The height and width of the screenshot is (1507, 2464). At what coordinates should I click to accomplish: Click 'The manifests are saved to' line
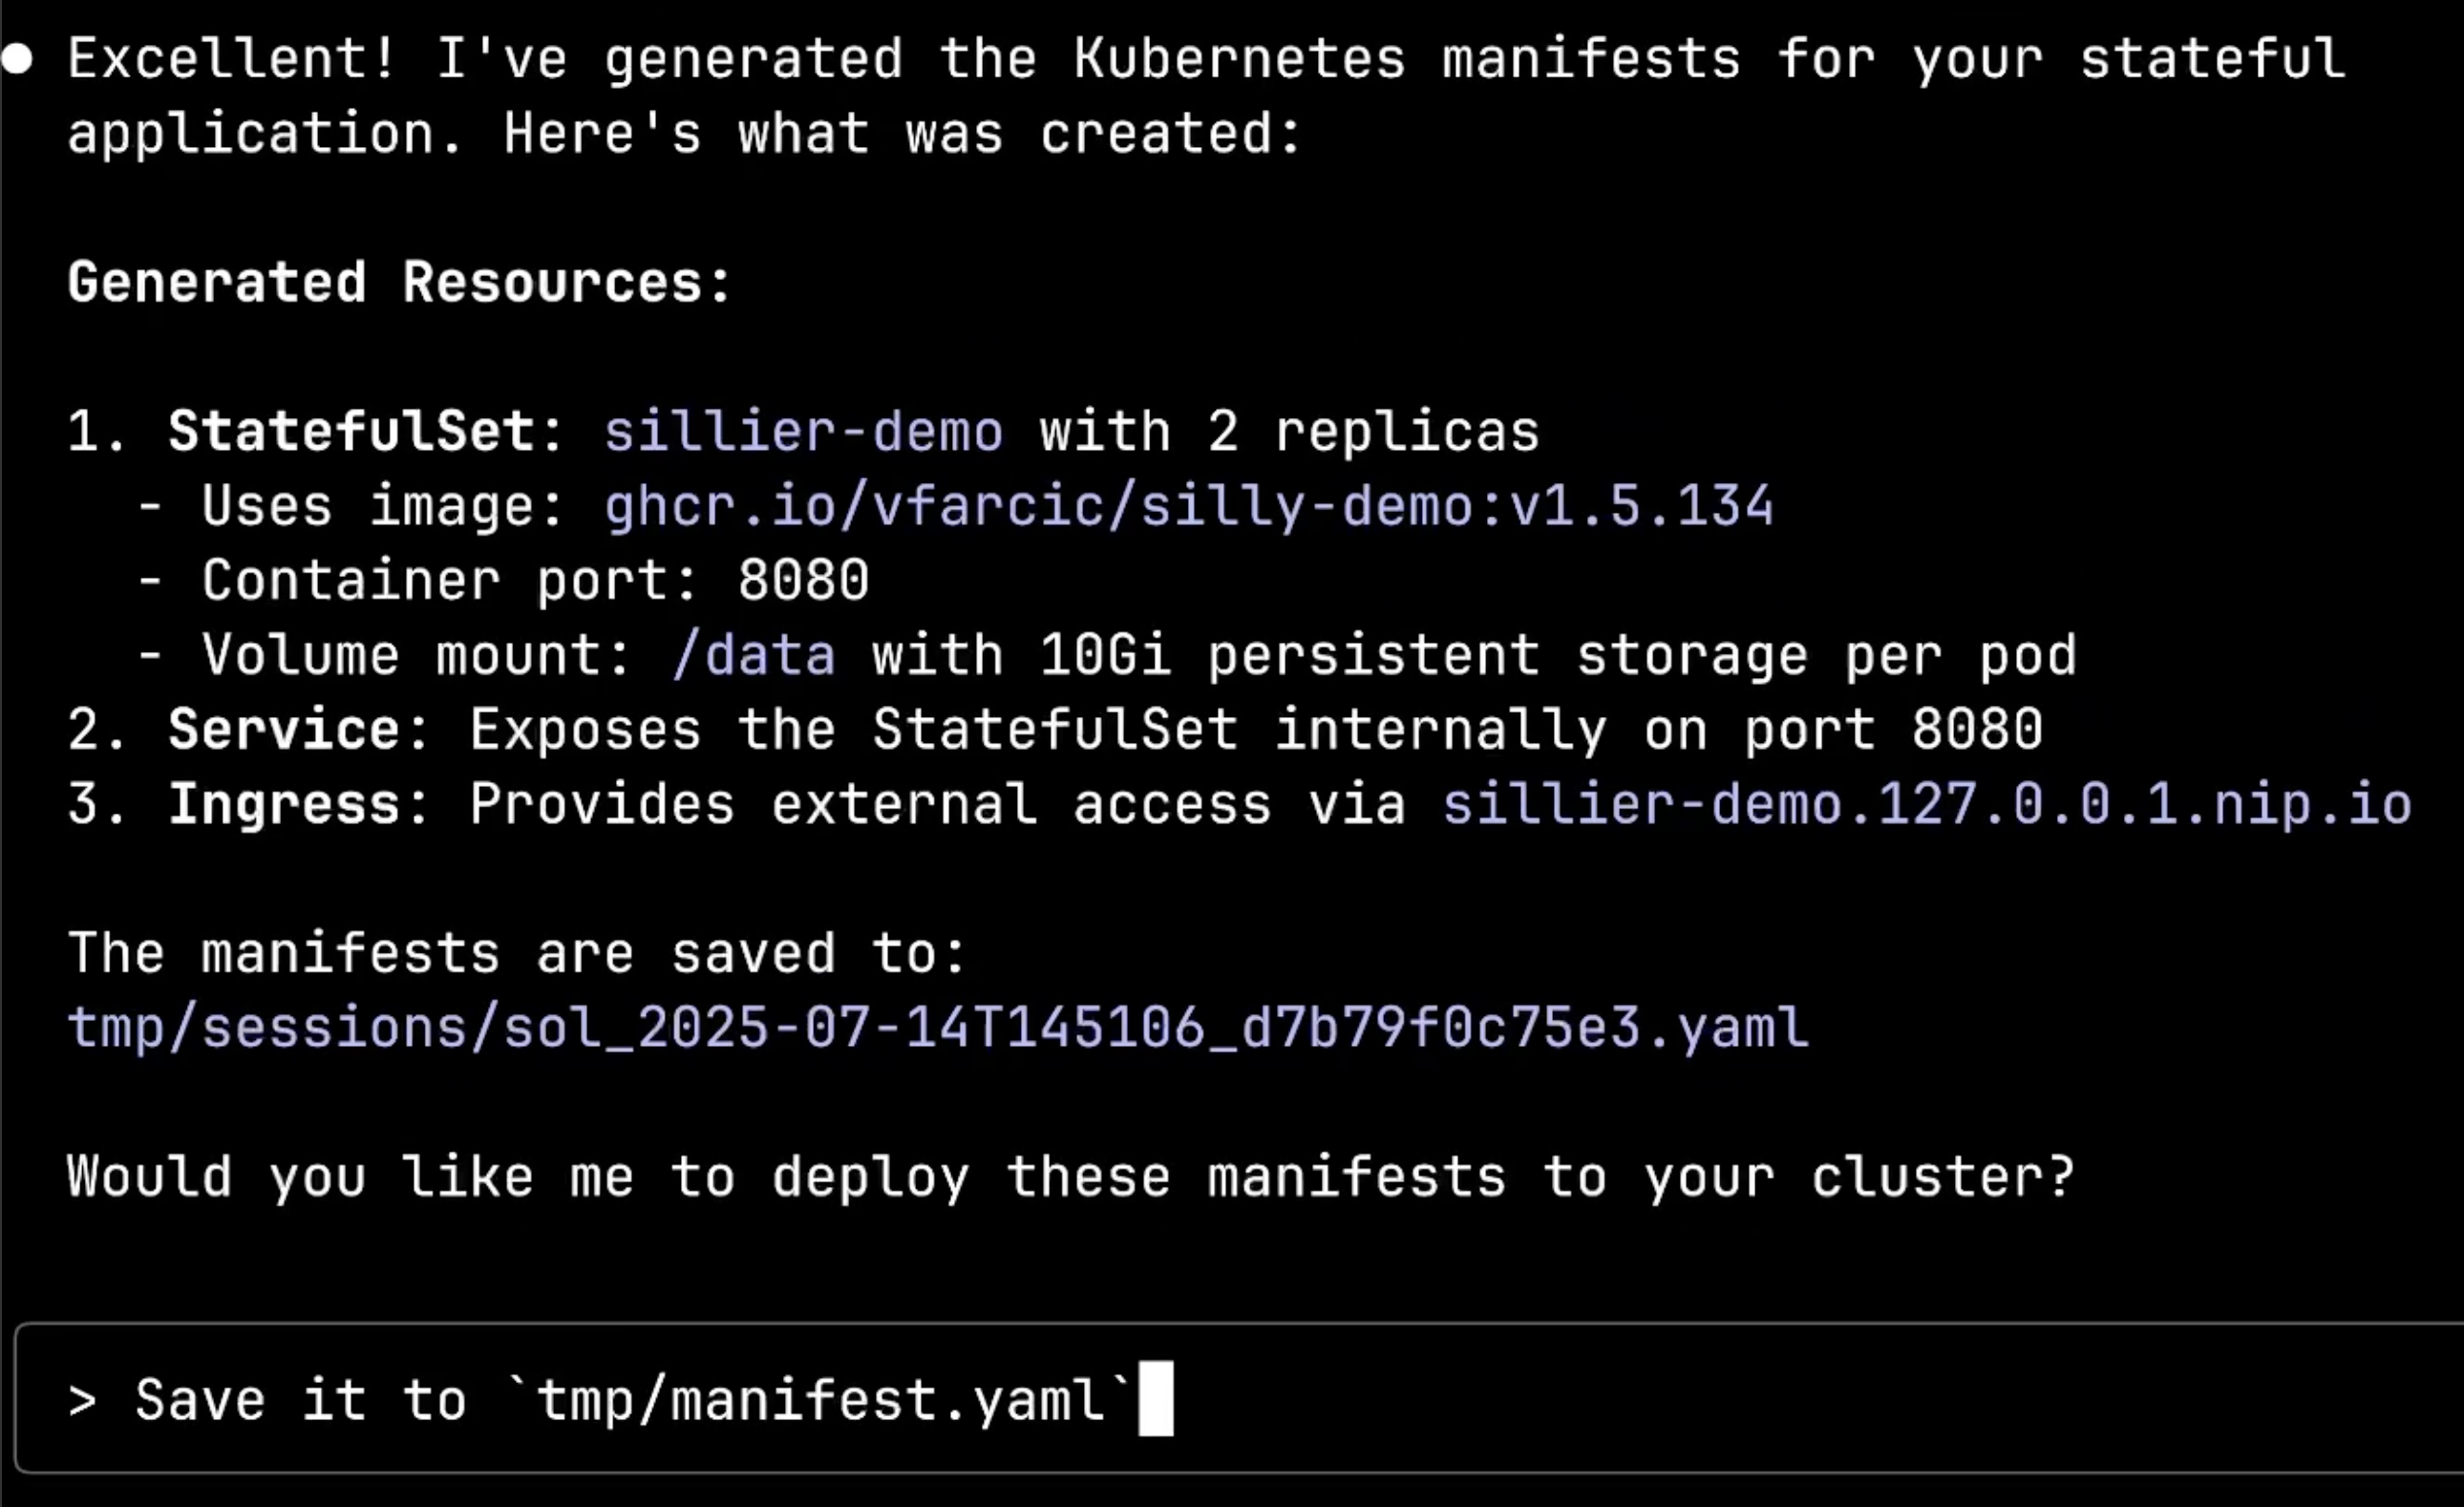point(517,953)
